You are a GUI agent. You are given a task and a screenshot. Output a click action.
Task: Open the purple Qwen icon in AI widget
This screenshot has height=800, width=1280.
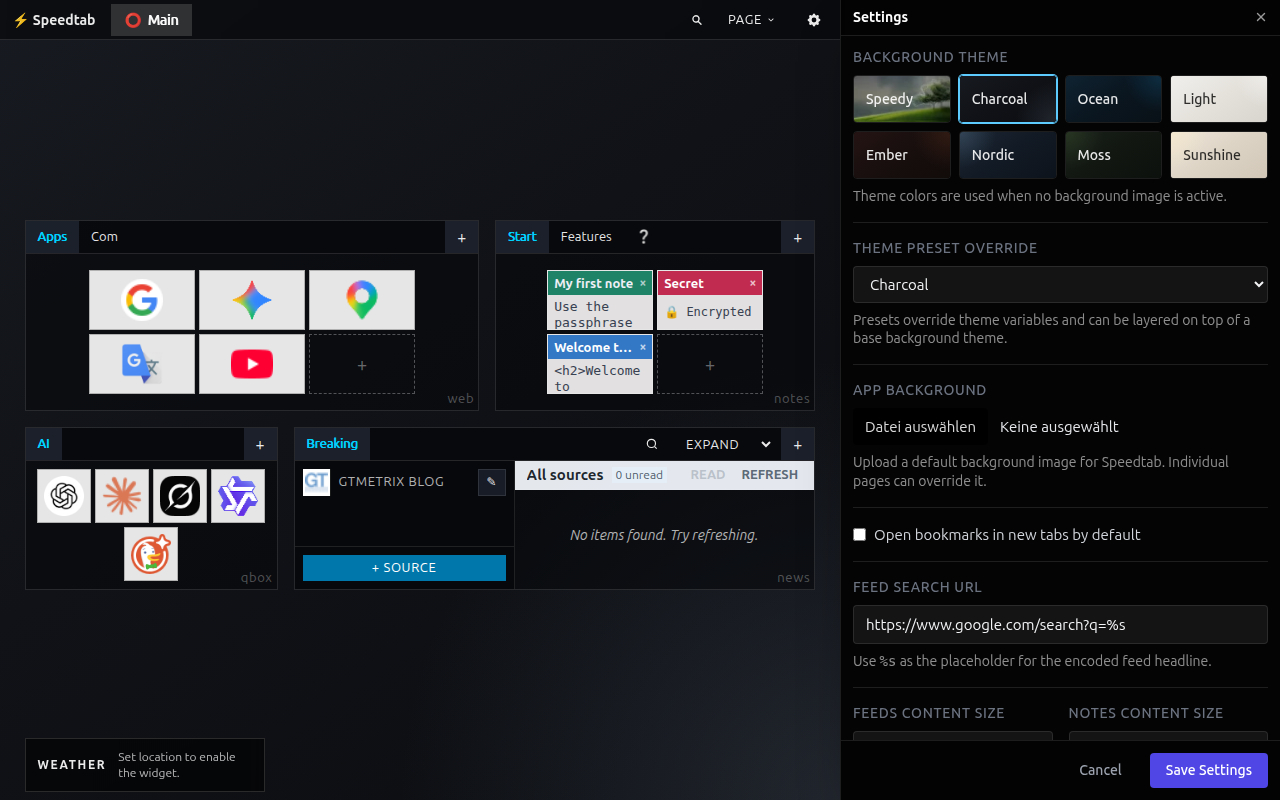238,496
